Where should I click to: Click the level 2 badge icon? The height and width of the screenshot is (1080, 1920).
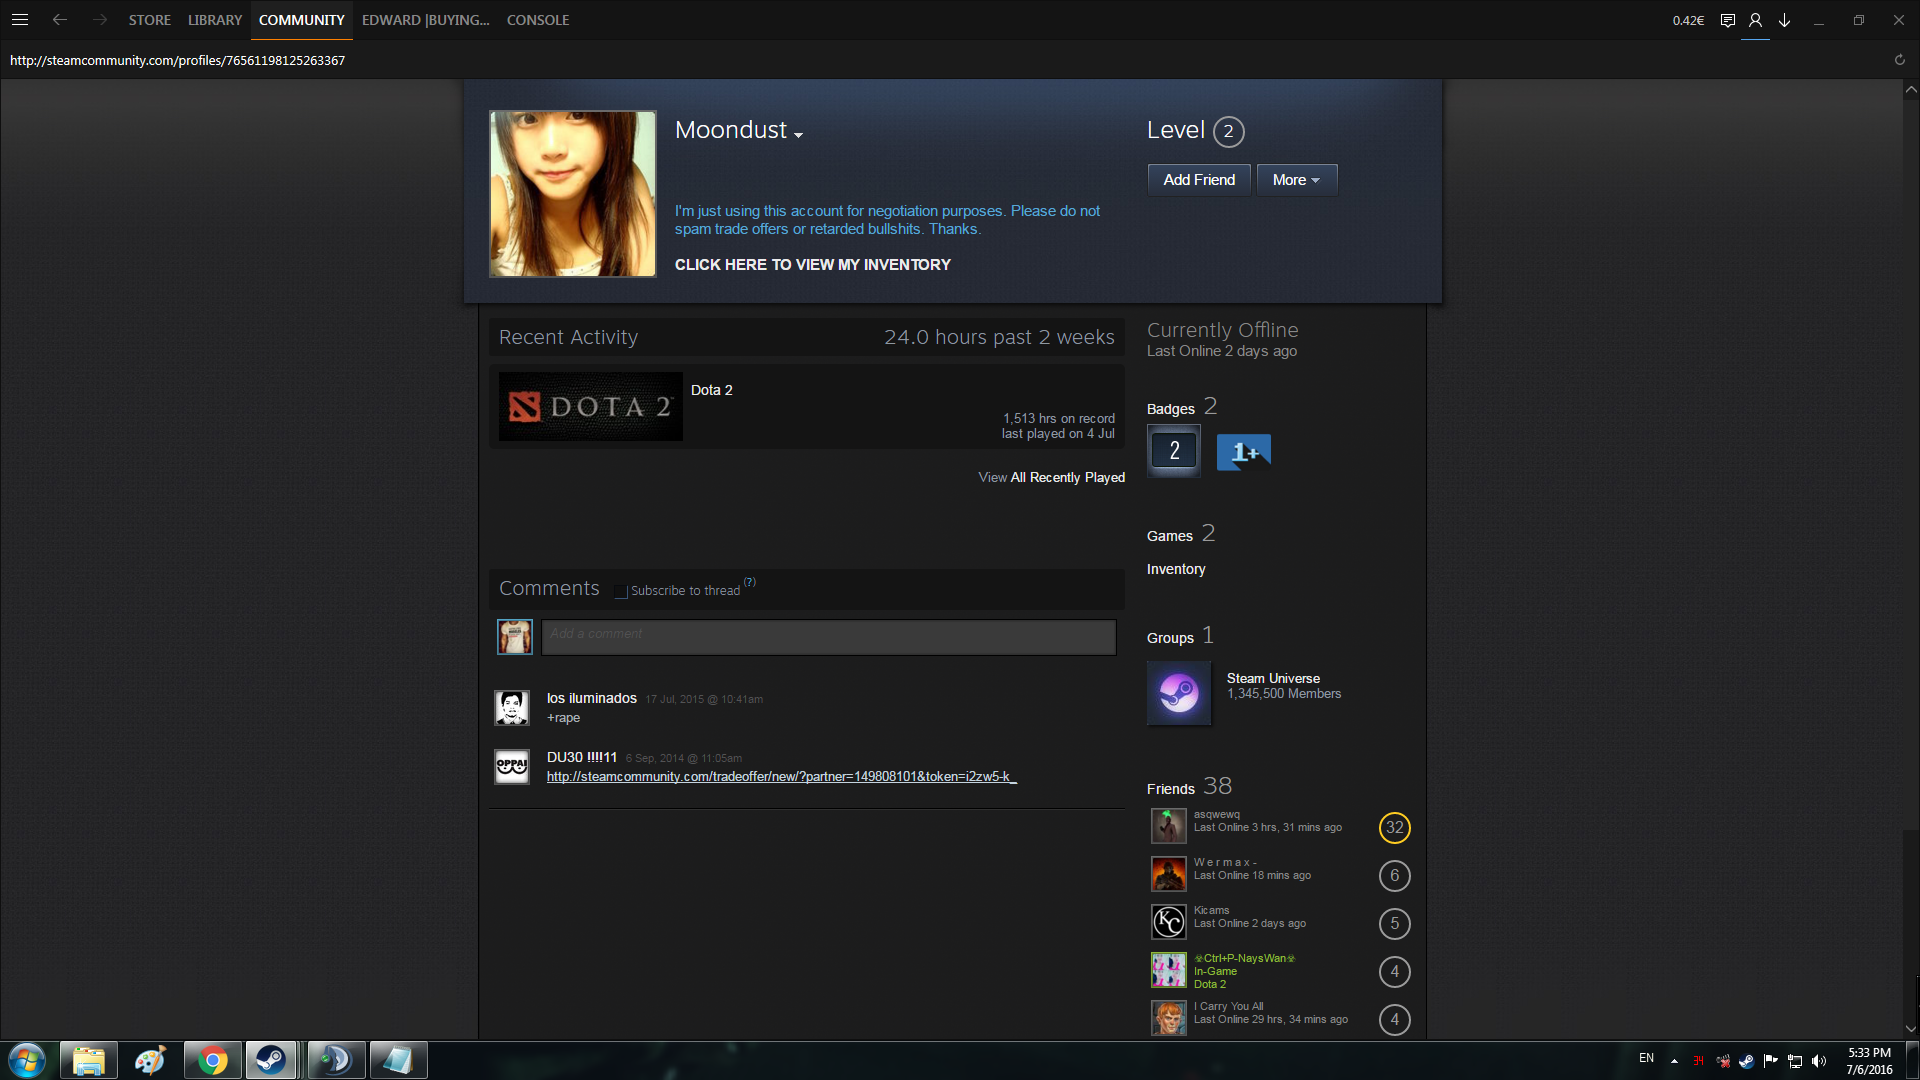[x=1174, y=451]
